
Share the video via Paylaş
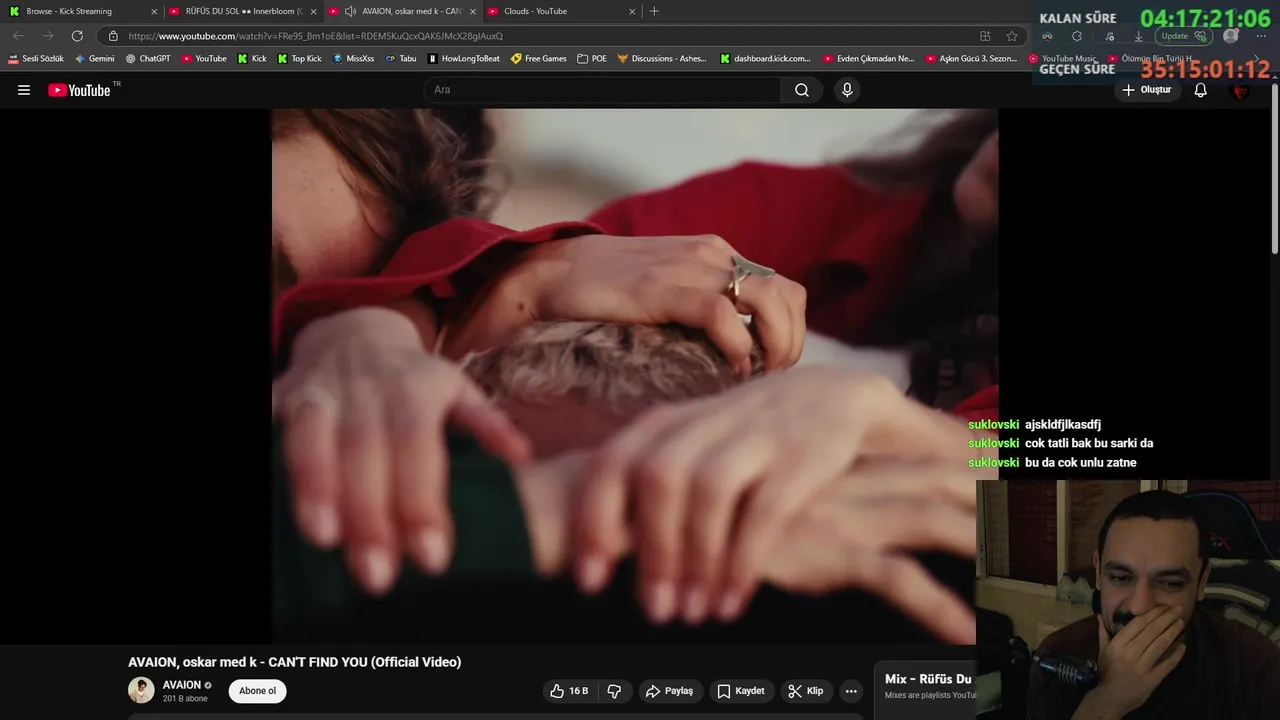click(x=669, y=691)
